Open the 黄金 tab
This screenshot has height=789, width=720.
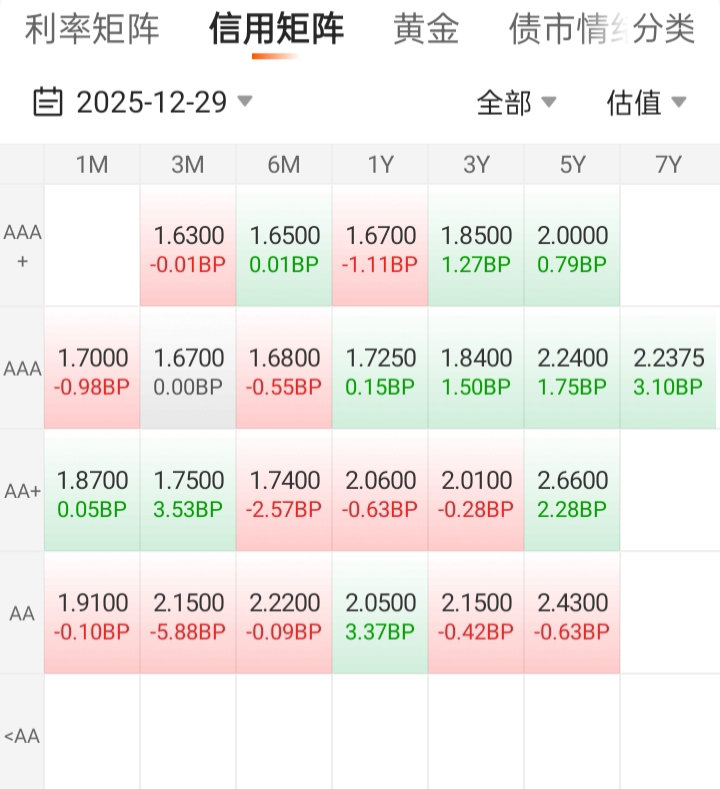pyautogui.click(x=426, y=30)
